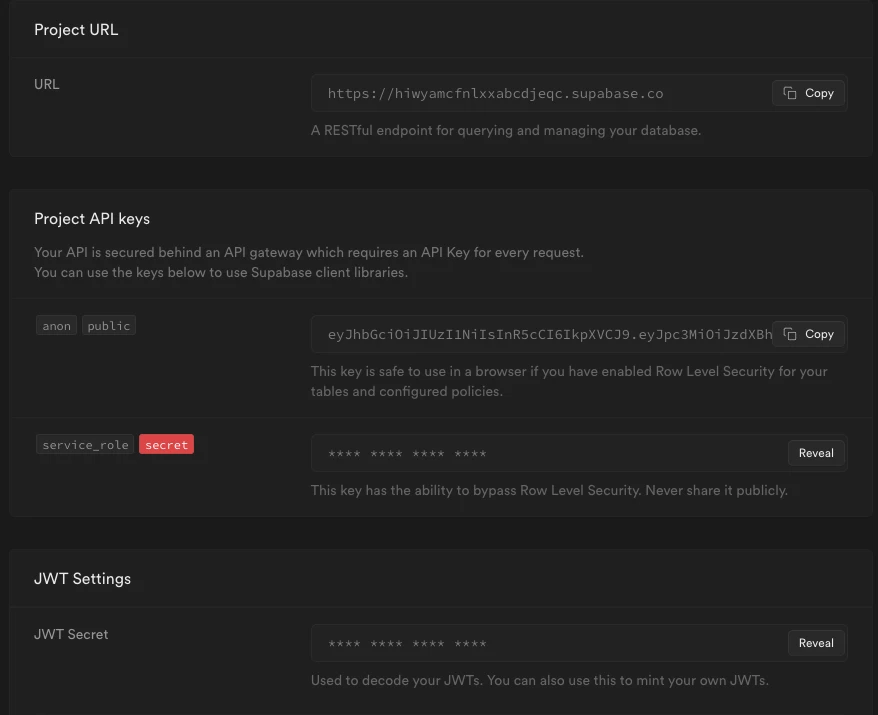Select the Project URL input field
878x715 pixels.
click(520, 93)
